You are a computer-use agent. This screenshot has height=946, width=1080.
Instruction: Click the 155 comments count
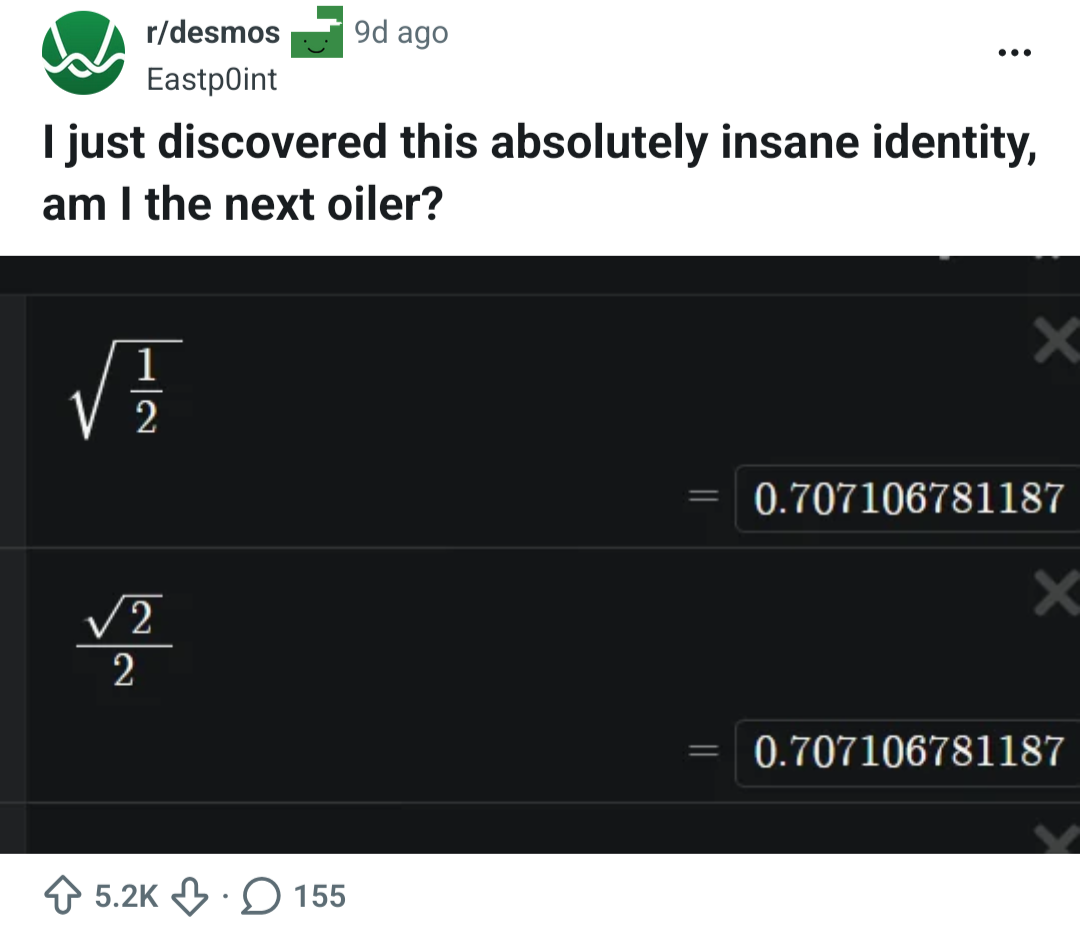click(320, 895)
